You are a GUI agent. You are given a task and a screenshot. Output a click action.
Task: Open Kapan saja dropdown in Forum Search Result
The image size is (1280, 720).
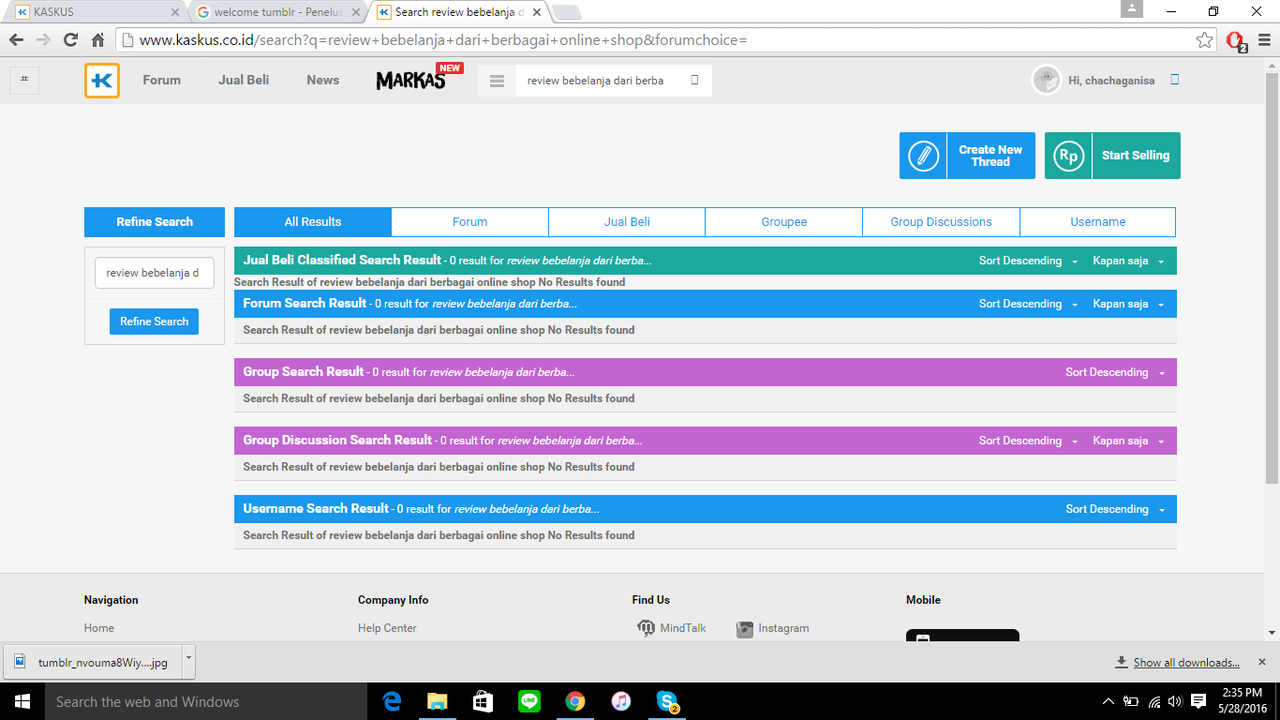[x=1129, y=304]
